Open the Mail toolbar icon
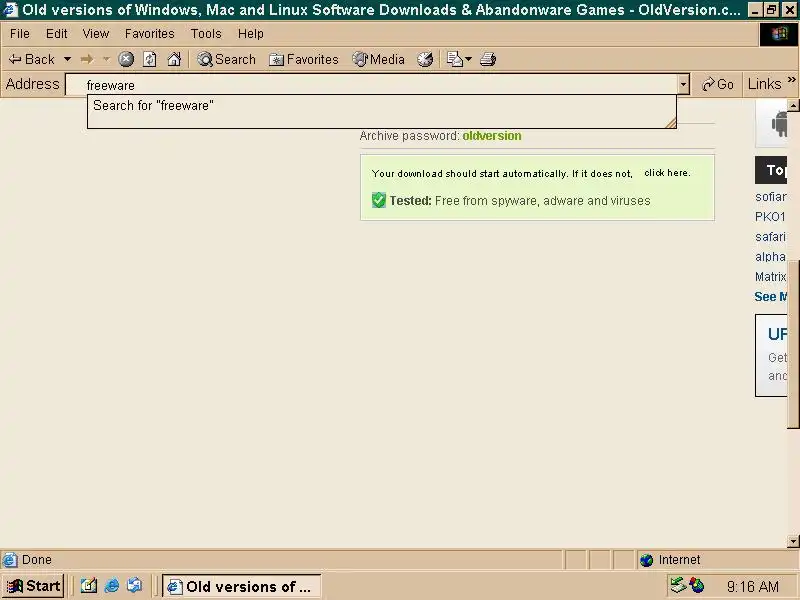 pos(454,59)
